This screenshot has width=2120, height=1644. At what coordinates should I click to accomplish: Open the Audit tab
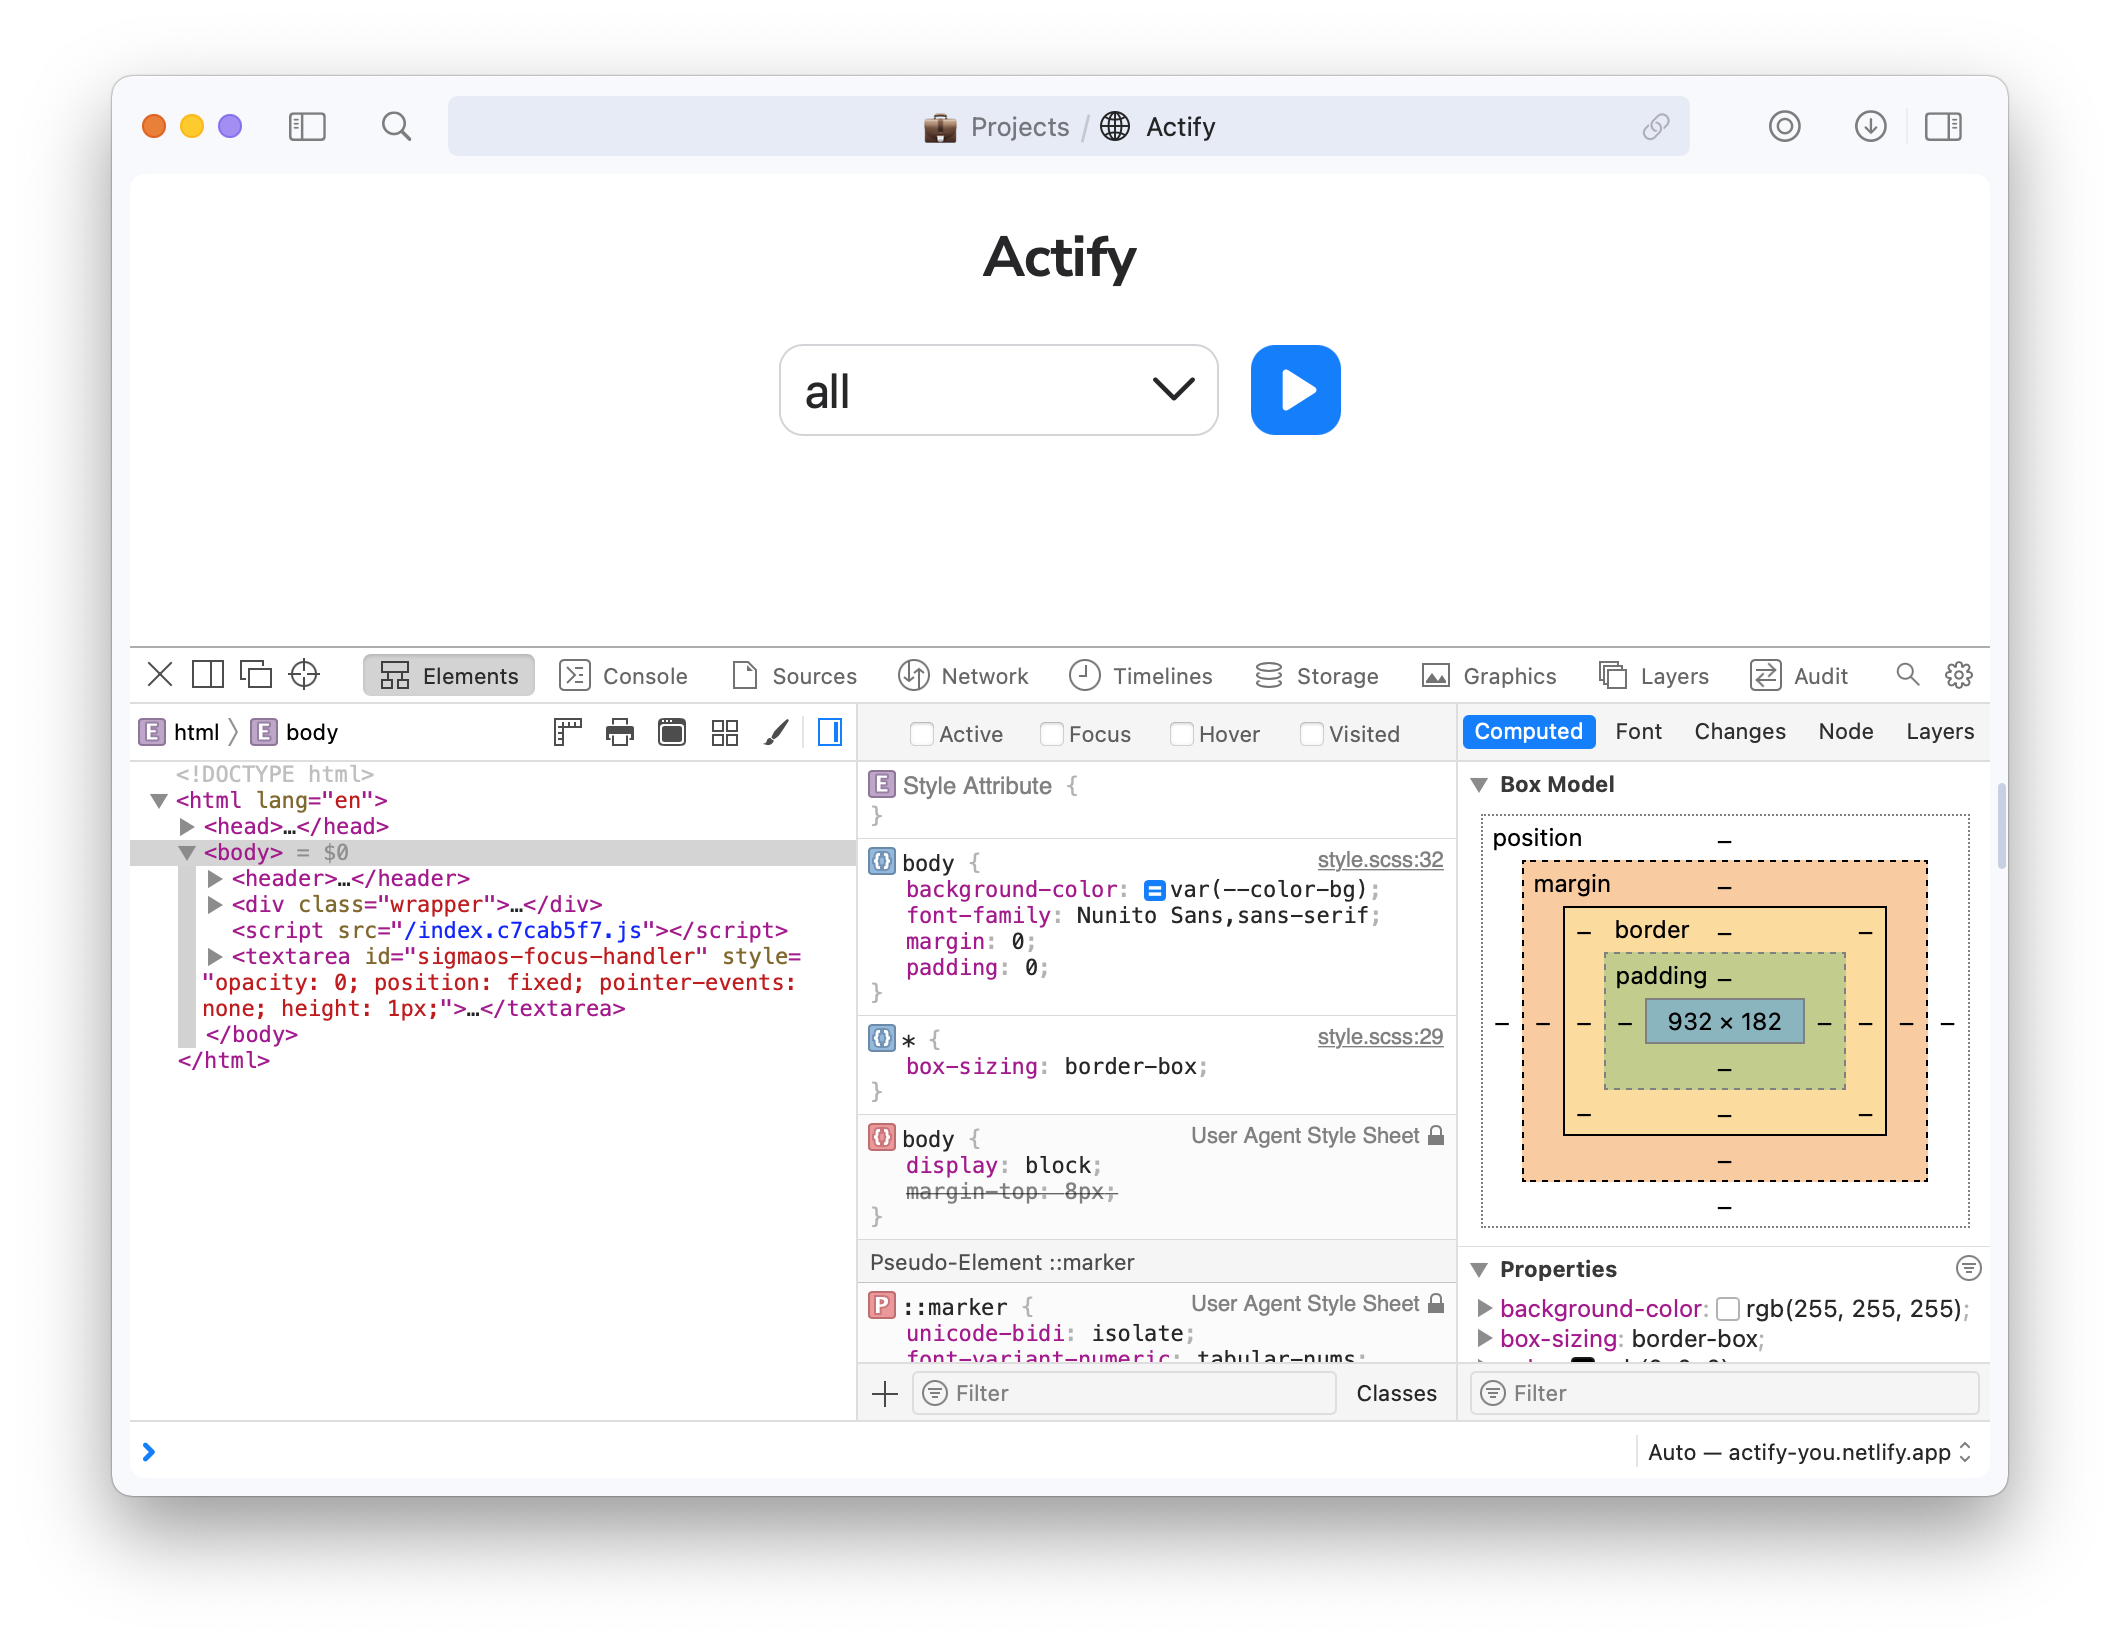coord(1799,676)
